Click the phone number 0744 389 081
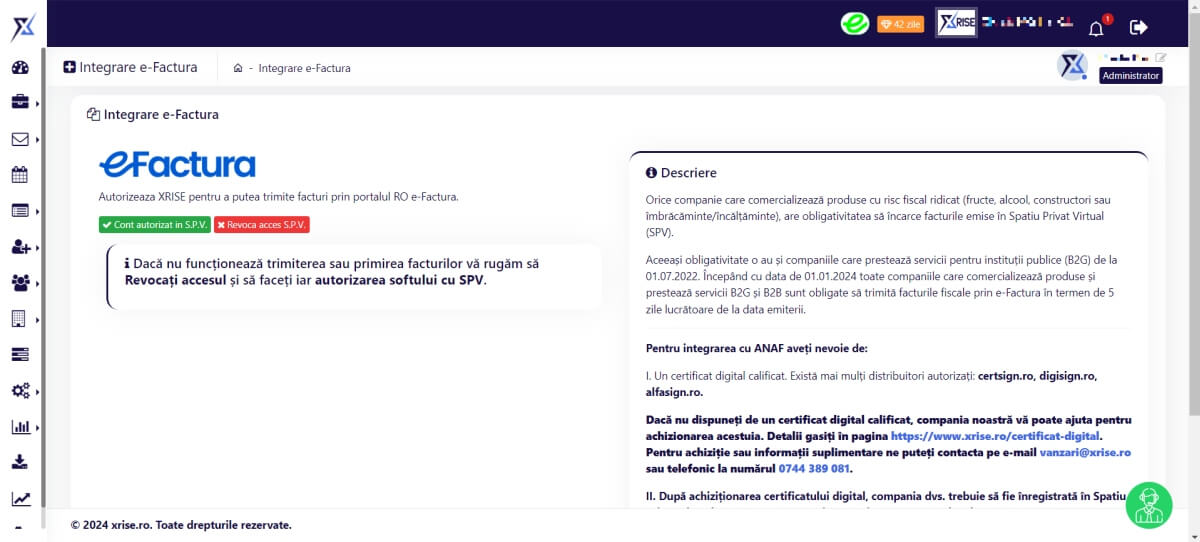The image size is (1200, 542). tap(813, 468)
